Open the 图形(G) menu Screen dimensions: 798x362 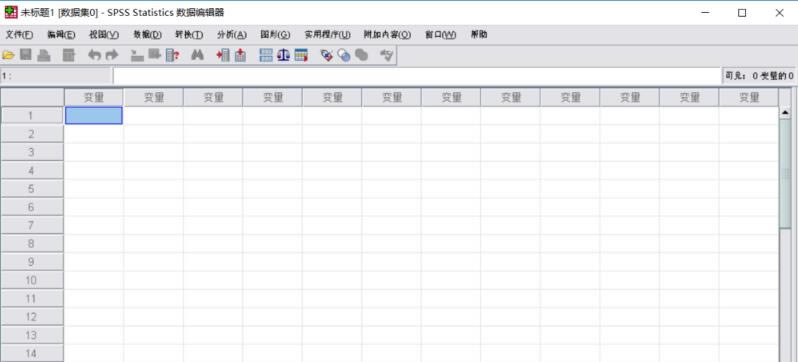pyautogui.click(x=275, y=35)
